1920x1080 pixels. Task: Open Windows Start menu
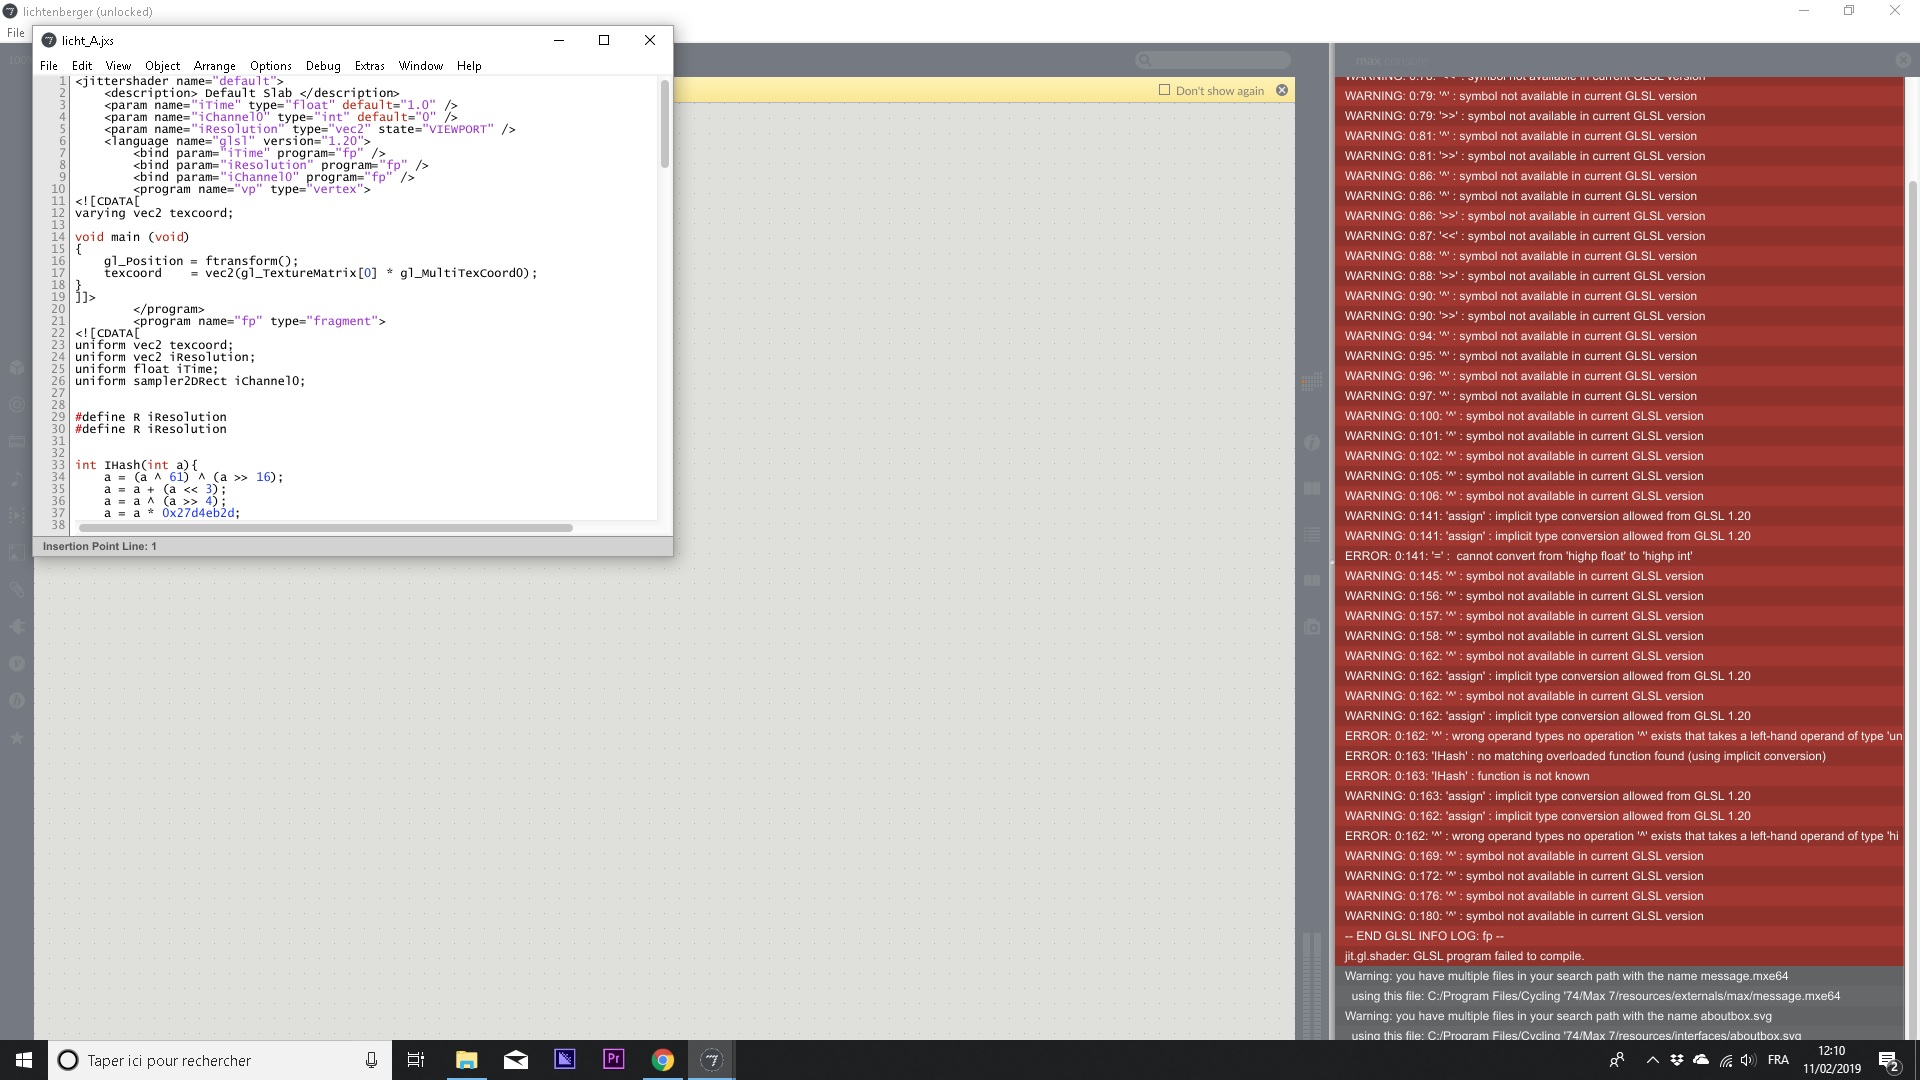[24, 1060]
